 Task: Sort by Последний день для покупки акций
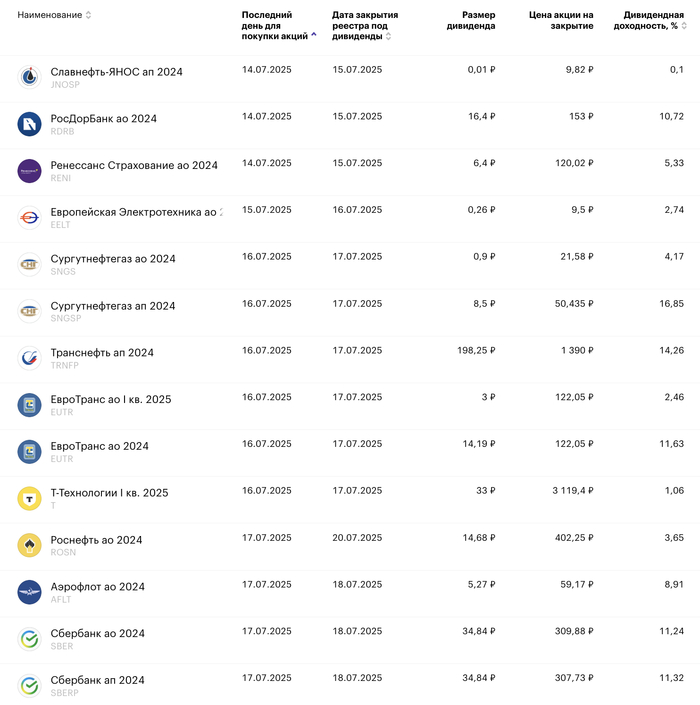coord(275,25)
